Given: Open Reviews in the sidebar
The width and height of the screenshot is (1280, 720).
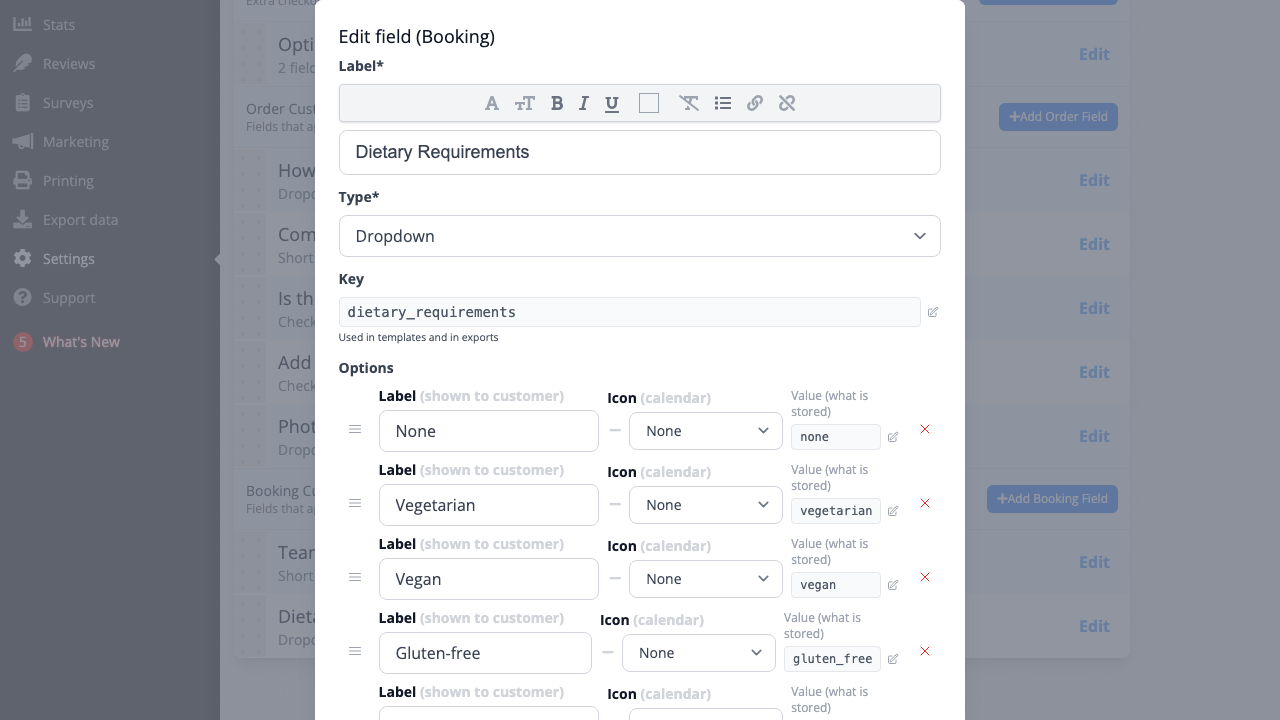Looking at the screenshot, I should click(69, 64).
